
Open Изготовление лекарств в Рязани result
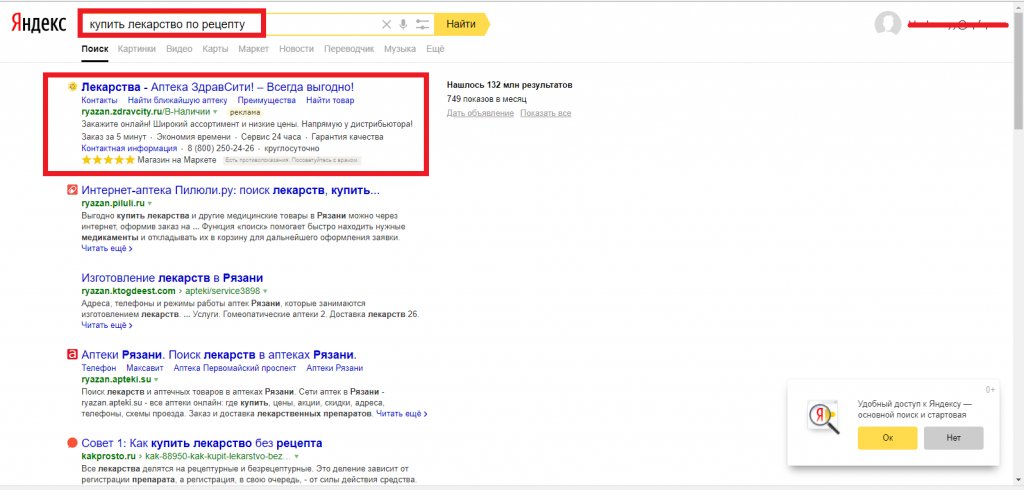tap(172, 278)
